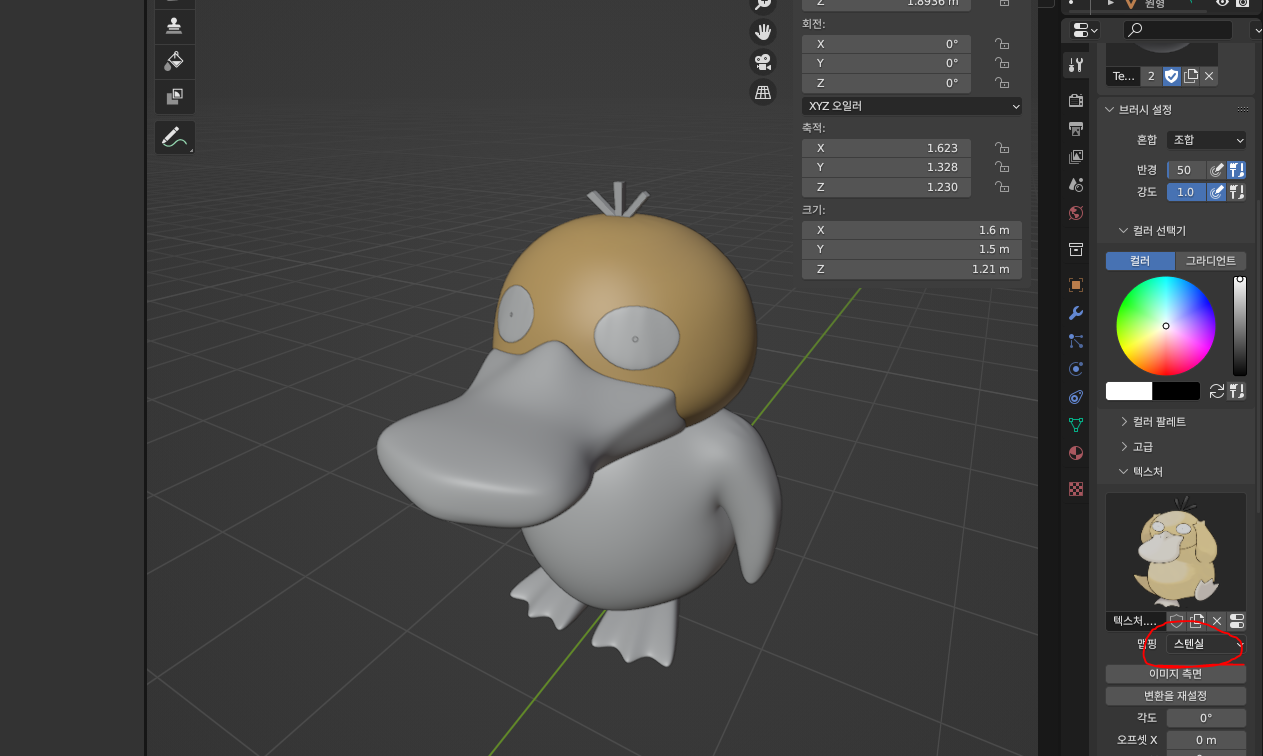Select the Fill bucket tool
This screenshot has width=1263, height=756.
pyautogui.click(x=174, y=60)
